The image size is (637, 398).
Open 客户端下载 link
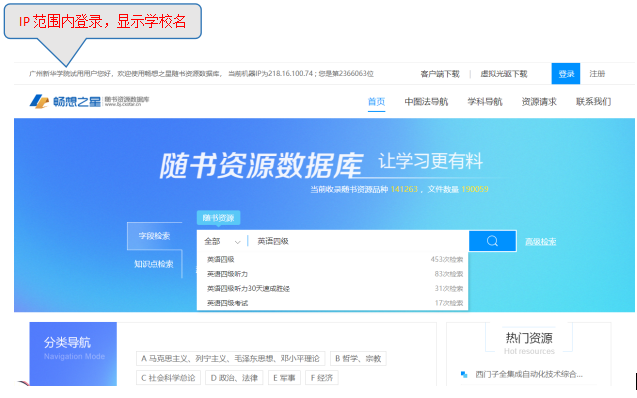(440, 74)
